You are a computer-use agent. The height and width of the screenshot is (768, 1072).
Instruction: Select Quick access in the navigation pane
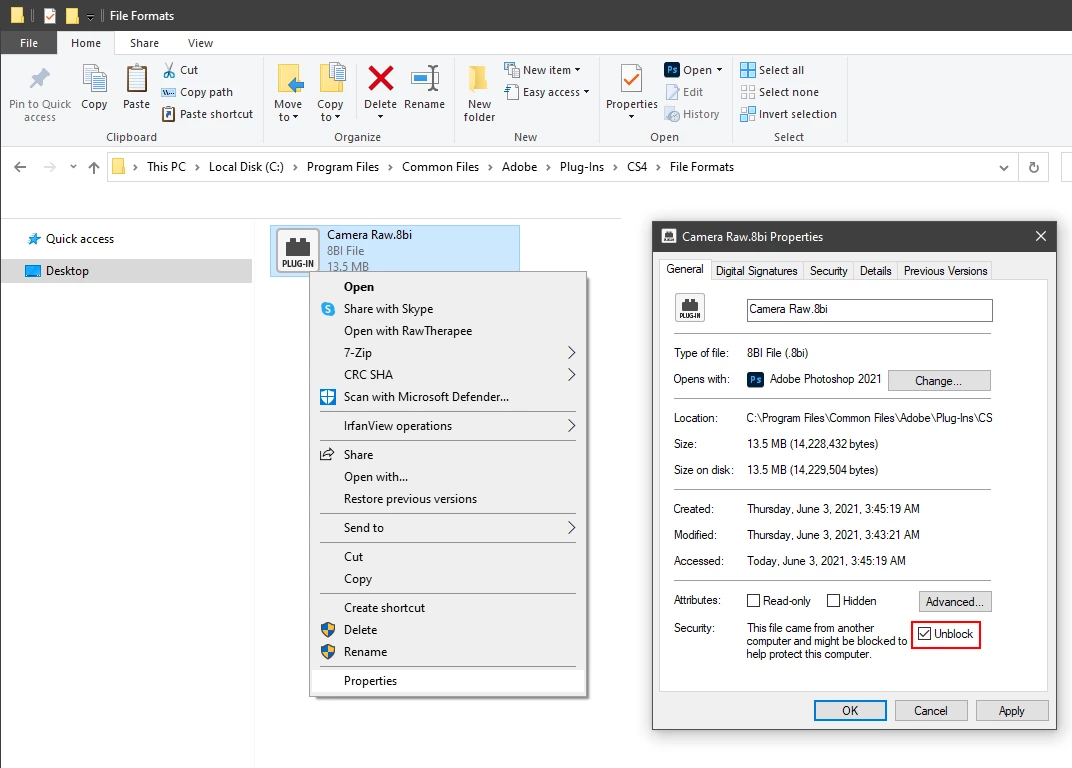tap(80, 239)
